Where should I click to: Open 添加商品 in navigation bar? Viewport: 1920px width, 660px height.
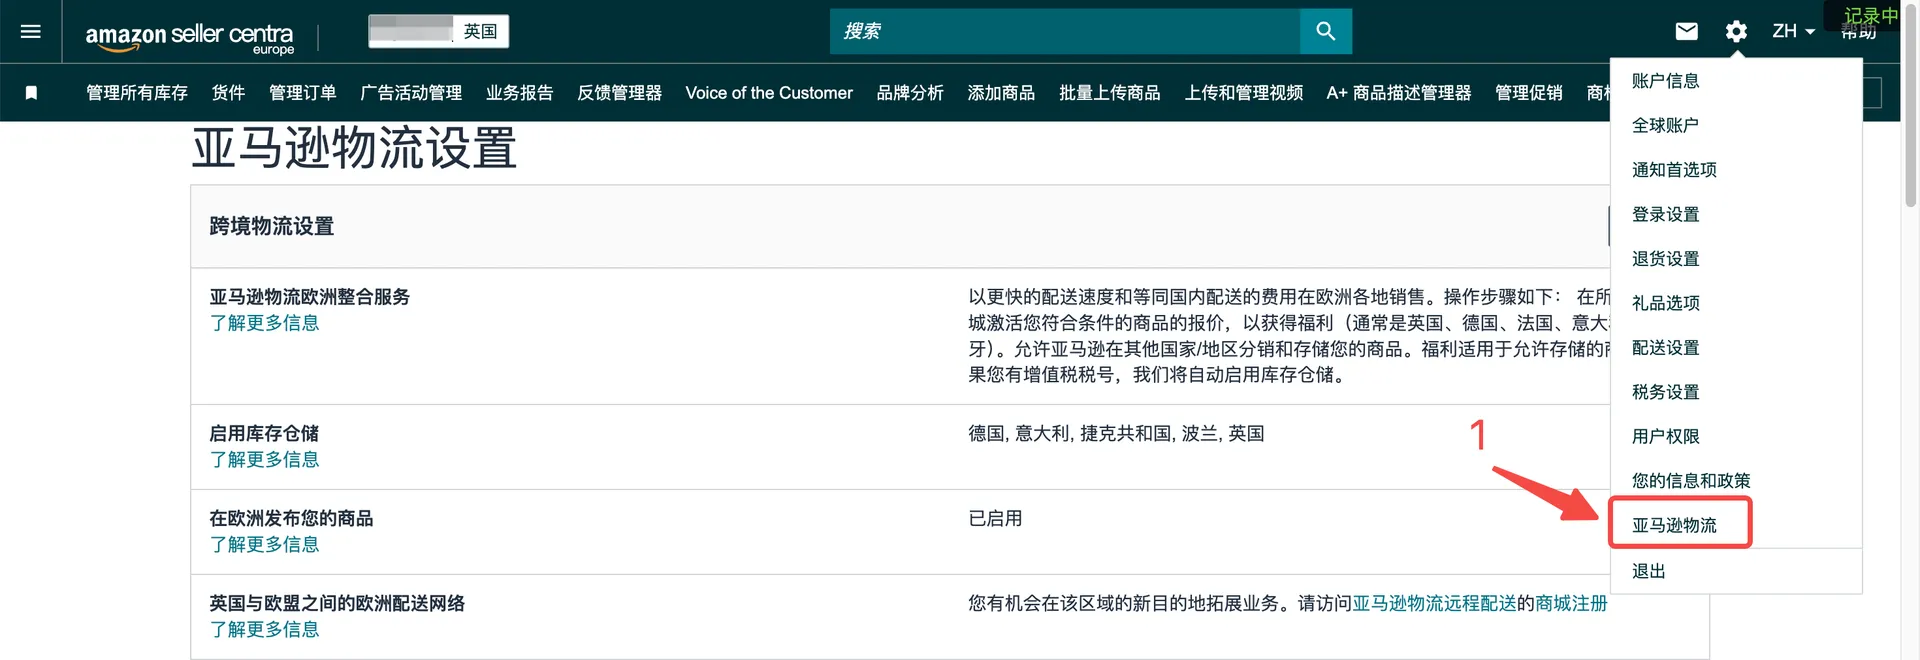coord(1001,93)
